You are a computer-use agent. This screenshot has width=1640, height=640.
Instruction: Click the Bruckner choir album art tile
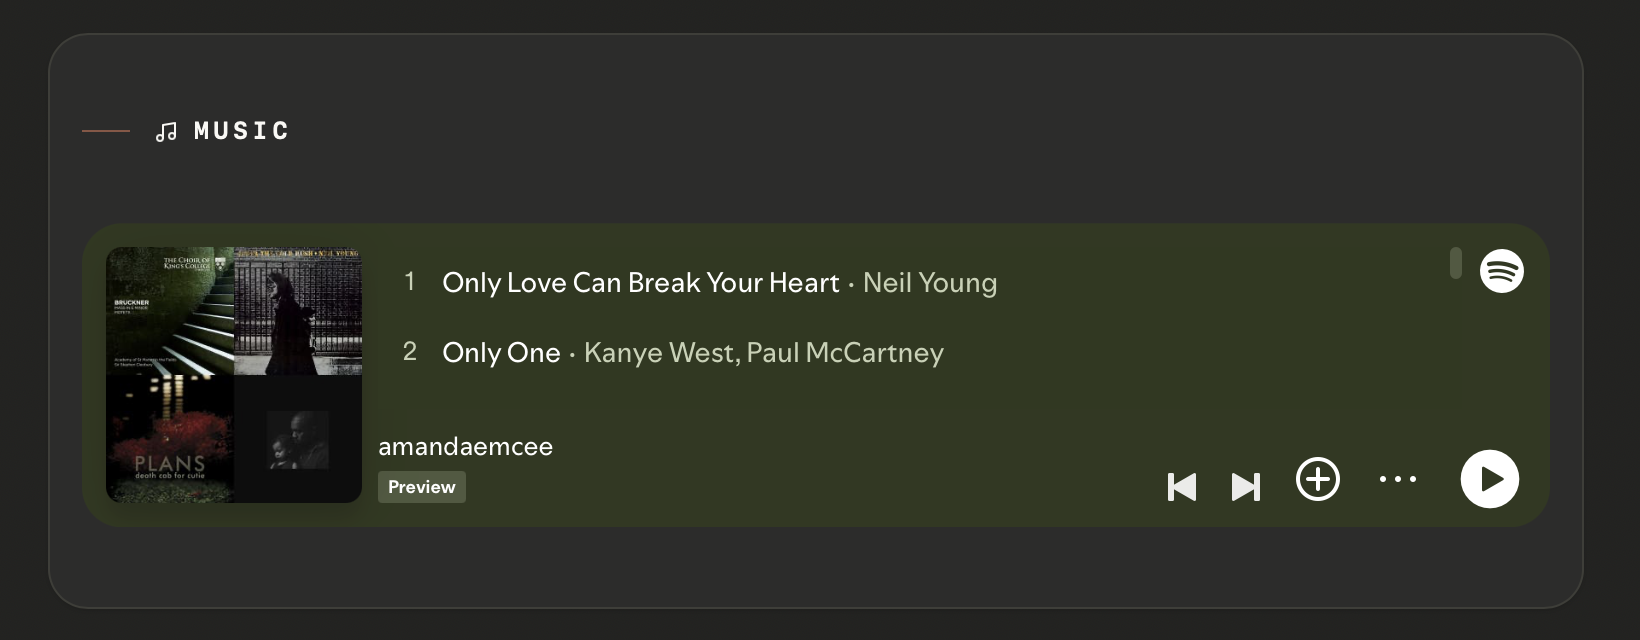[170, 311]
